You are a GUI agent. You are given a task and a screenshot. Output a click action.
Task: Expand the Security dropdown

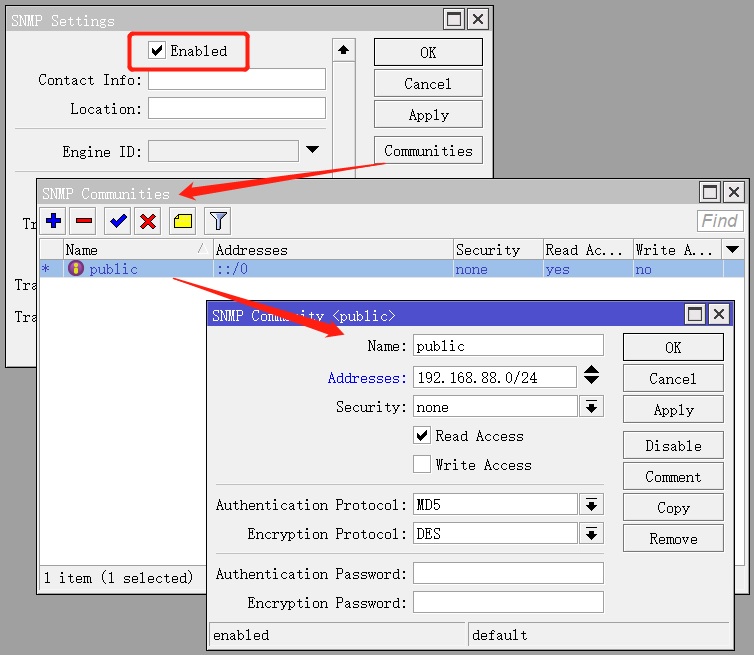592,407
